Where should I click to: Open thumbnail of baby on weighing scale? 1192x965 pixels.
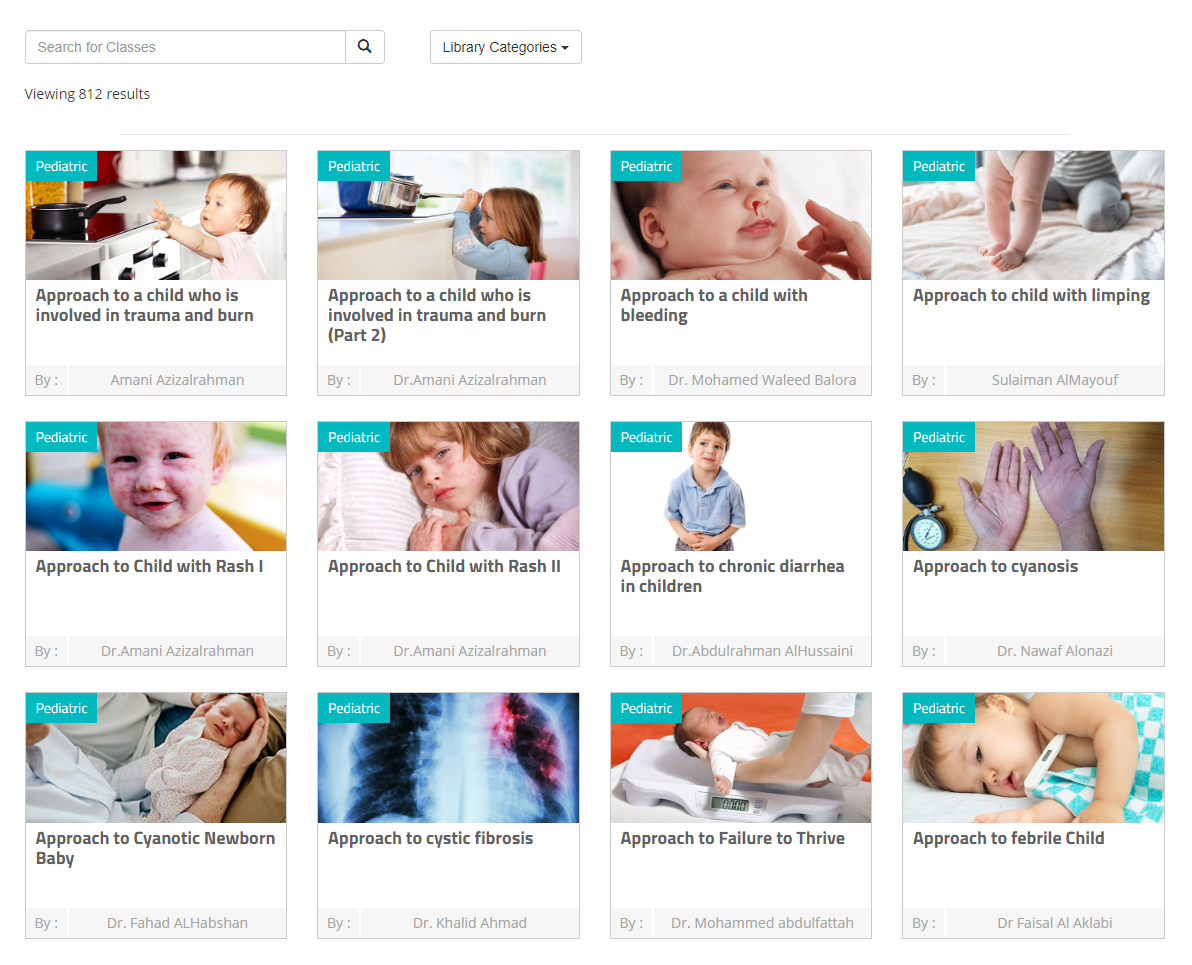click(x=741, y=758)
